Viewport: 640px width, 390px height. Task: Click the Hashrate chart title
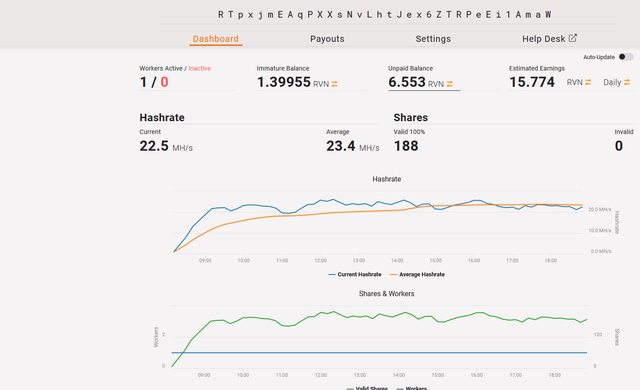click(x=387, y=179)
